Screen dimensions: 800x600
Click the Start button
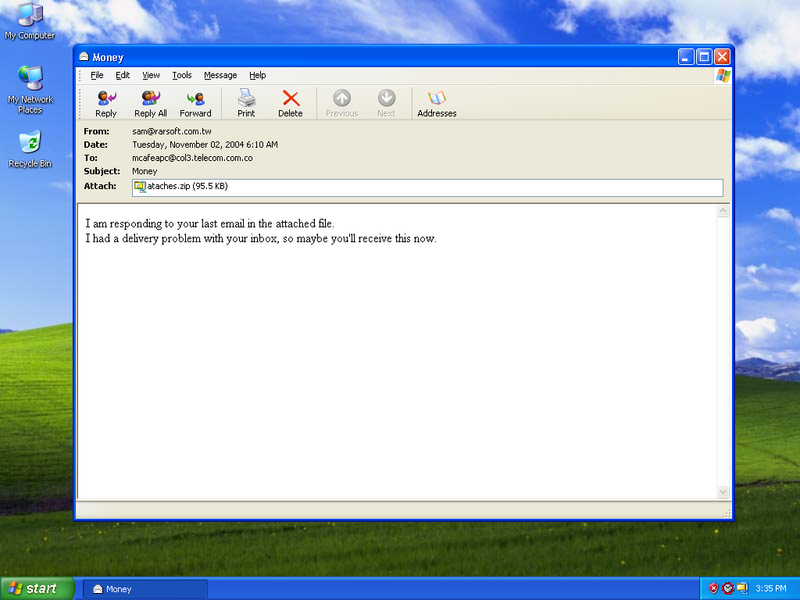point(37,589)
